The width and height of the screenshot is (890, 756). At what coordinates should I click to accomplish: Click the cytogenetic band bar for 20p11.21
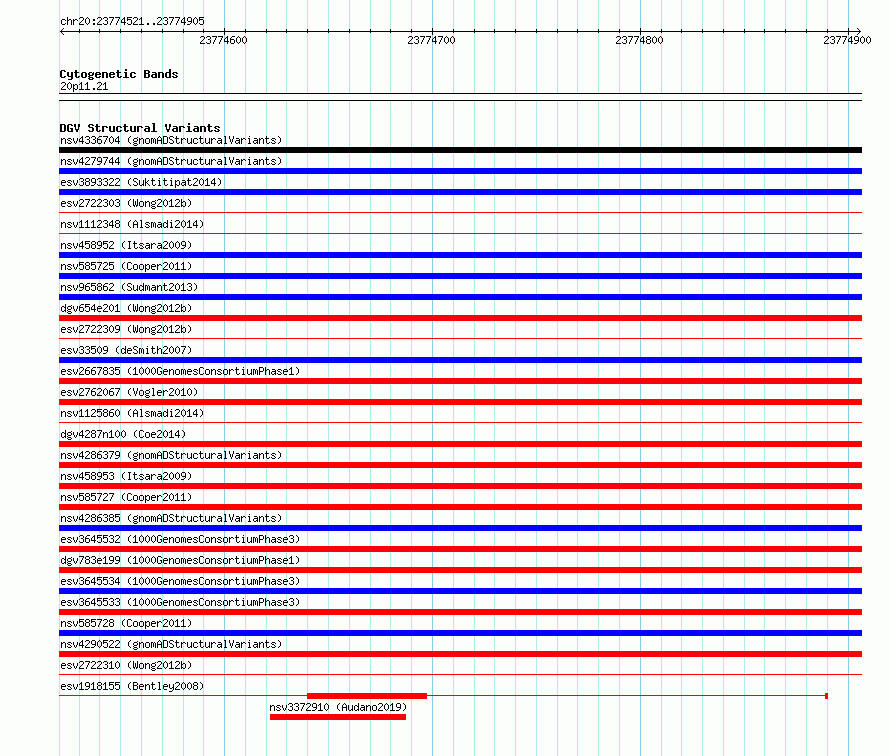[460, 97]
